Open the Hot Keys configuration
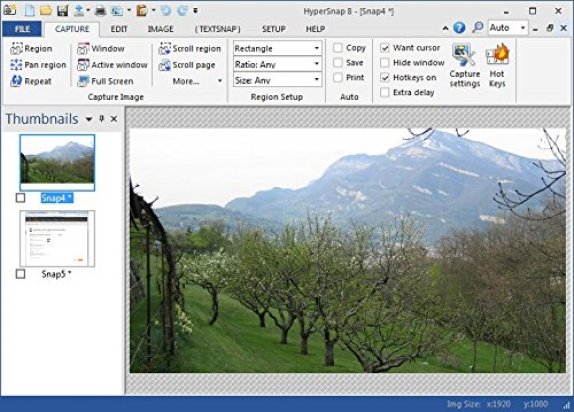 click(497, 65)
